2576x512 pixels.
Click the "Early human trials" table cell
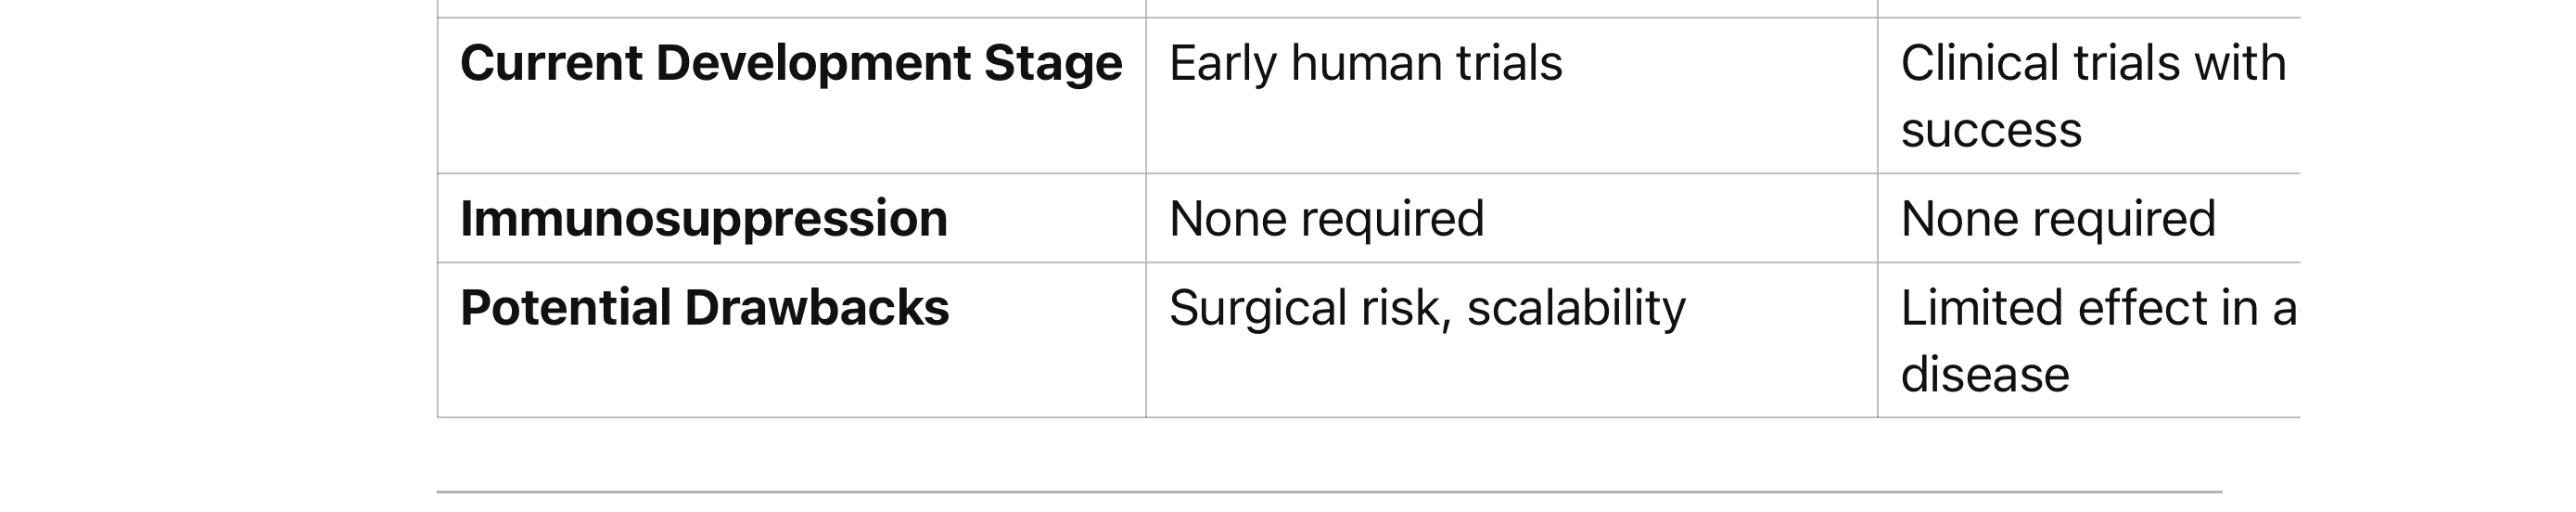(1365, 64)
